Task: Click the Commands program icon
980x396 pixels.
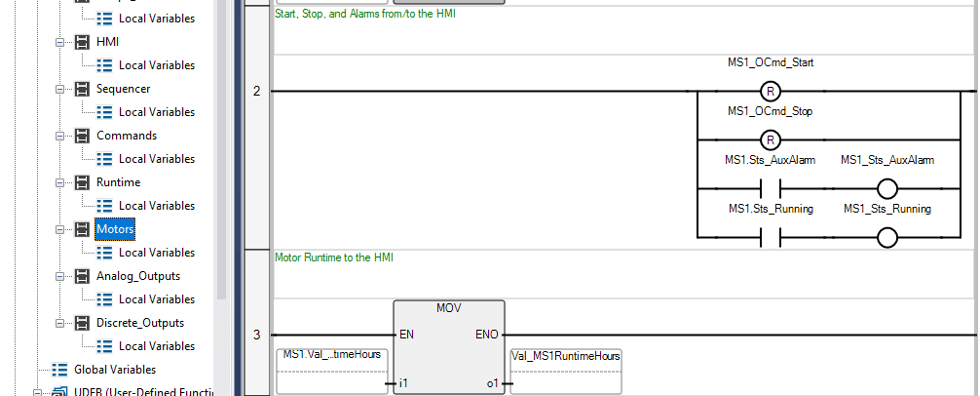Action: pyautogui.click(x=82, y=136)
